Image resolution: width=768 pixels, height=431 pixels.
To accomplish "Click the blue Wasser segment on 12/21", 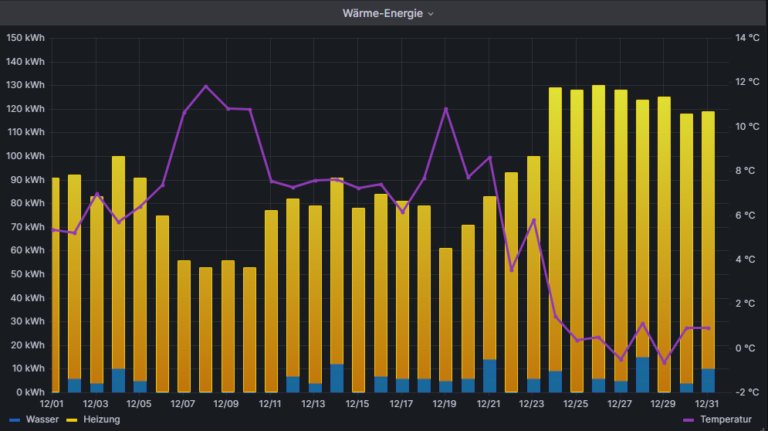I will pyautogui.click(x=489, y=376).
